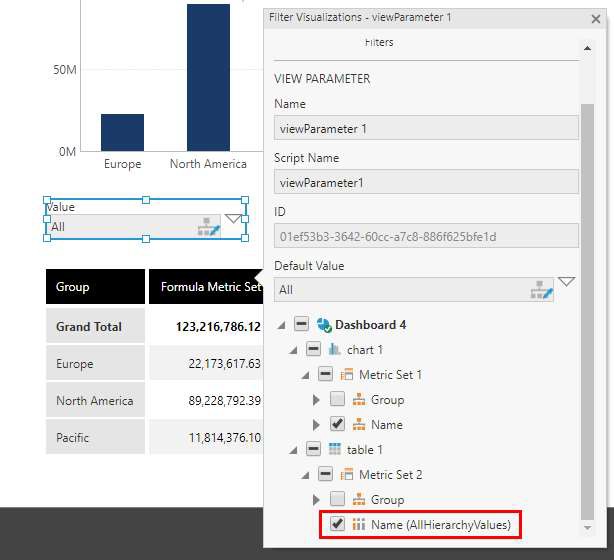This screenshot has width=614, height=560.
Task: Click the table 1 grid icon
Action: (x=335, y=450)
